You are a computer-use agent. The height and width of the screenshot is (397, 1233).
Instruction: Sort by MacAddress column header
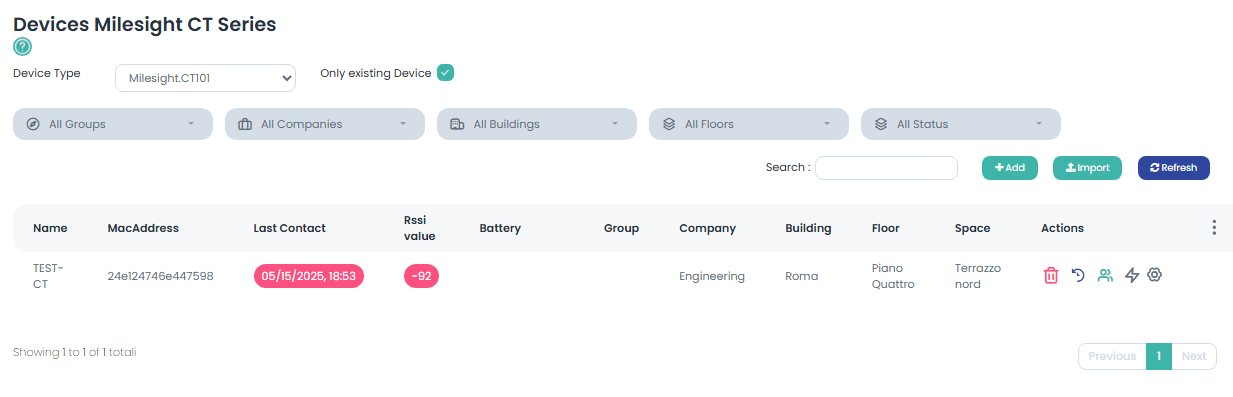143,228
